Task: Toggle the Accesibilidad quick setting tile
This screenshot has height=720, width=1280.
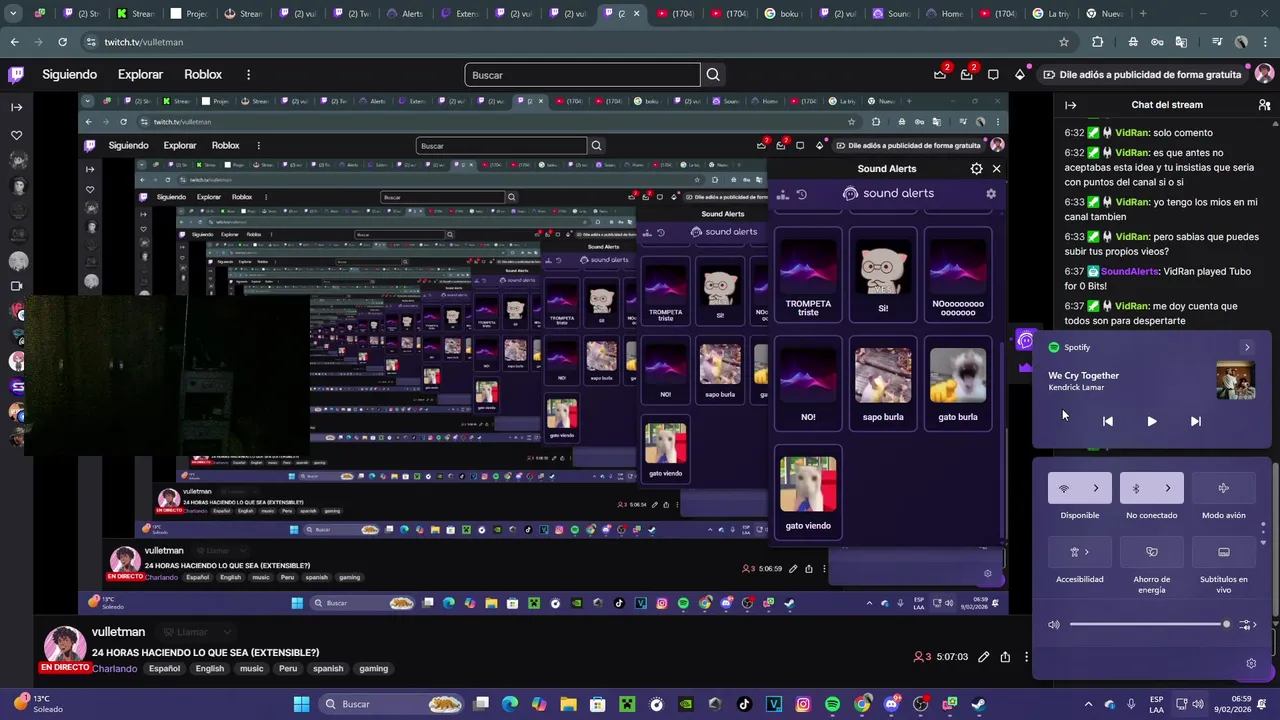Action: [1080, 552]
